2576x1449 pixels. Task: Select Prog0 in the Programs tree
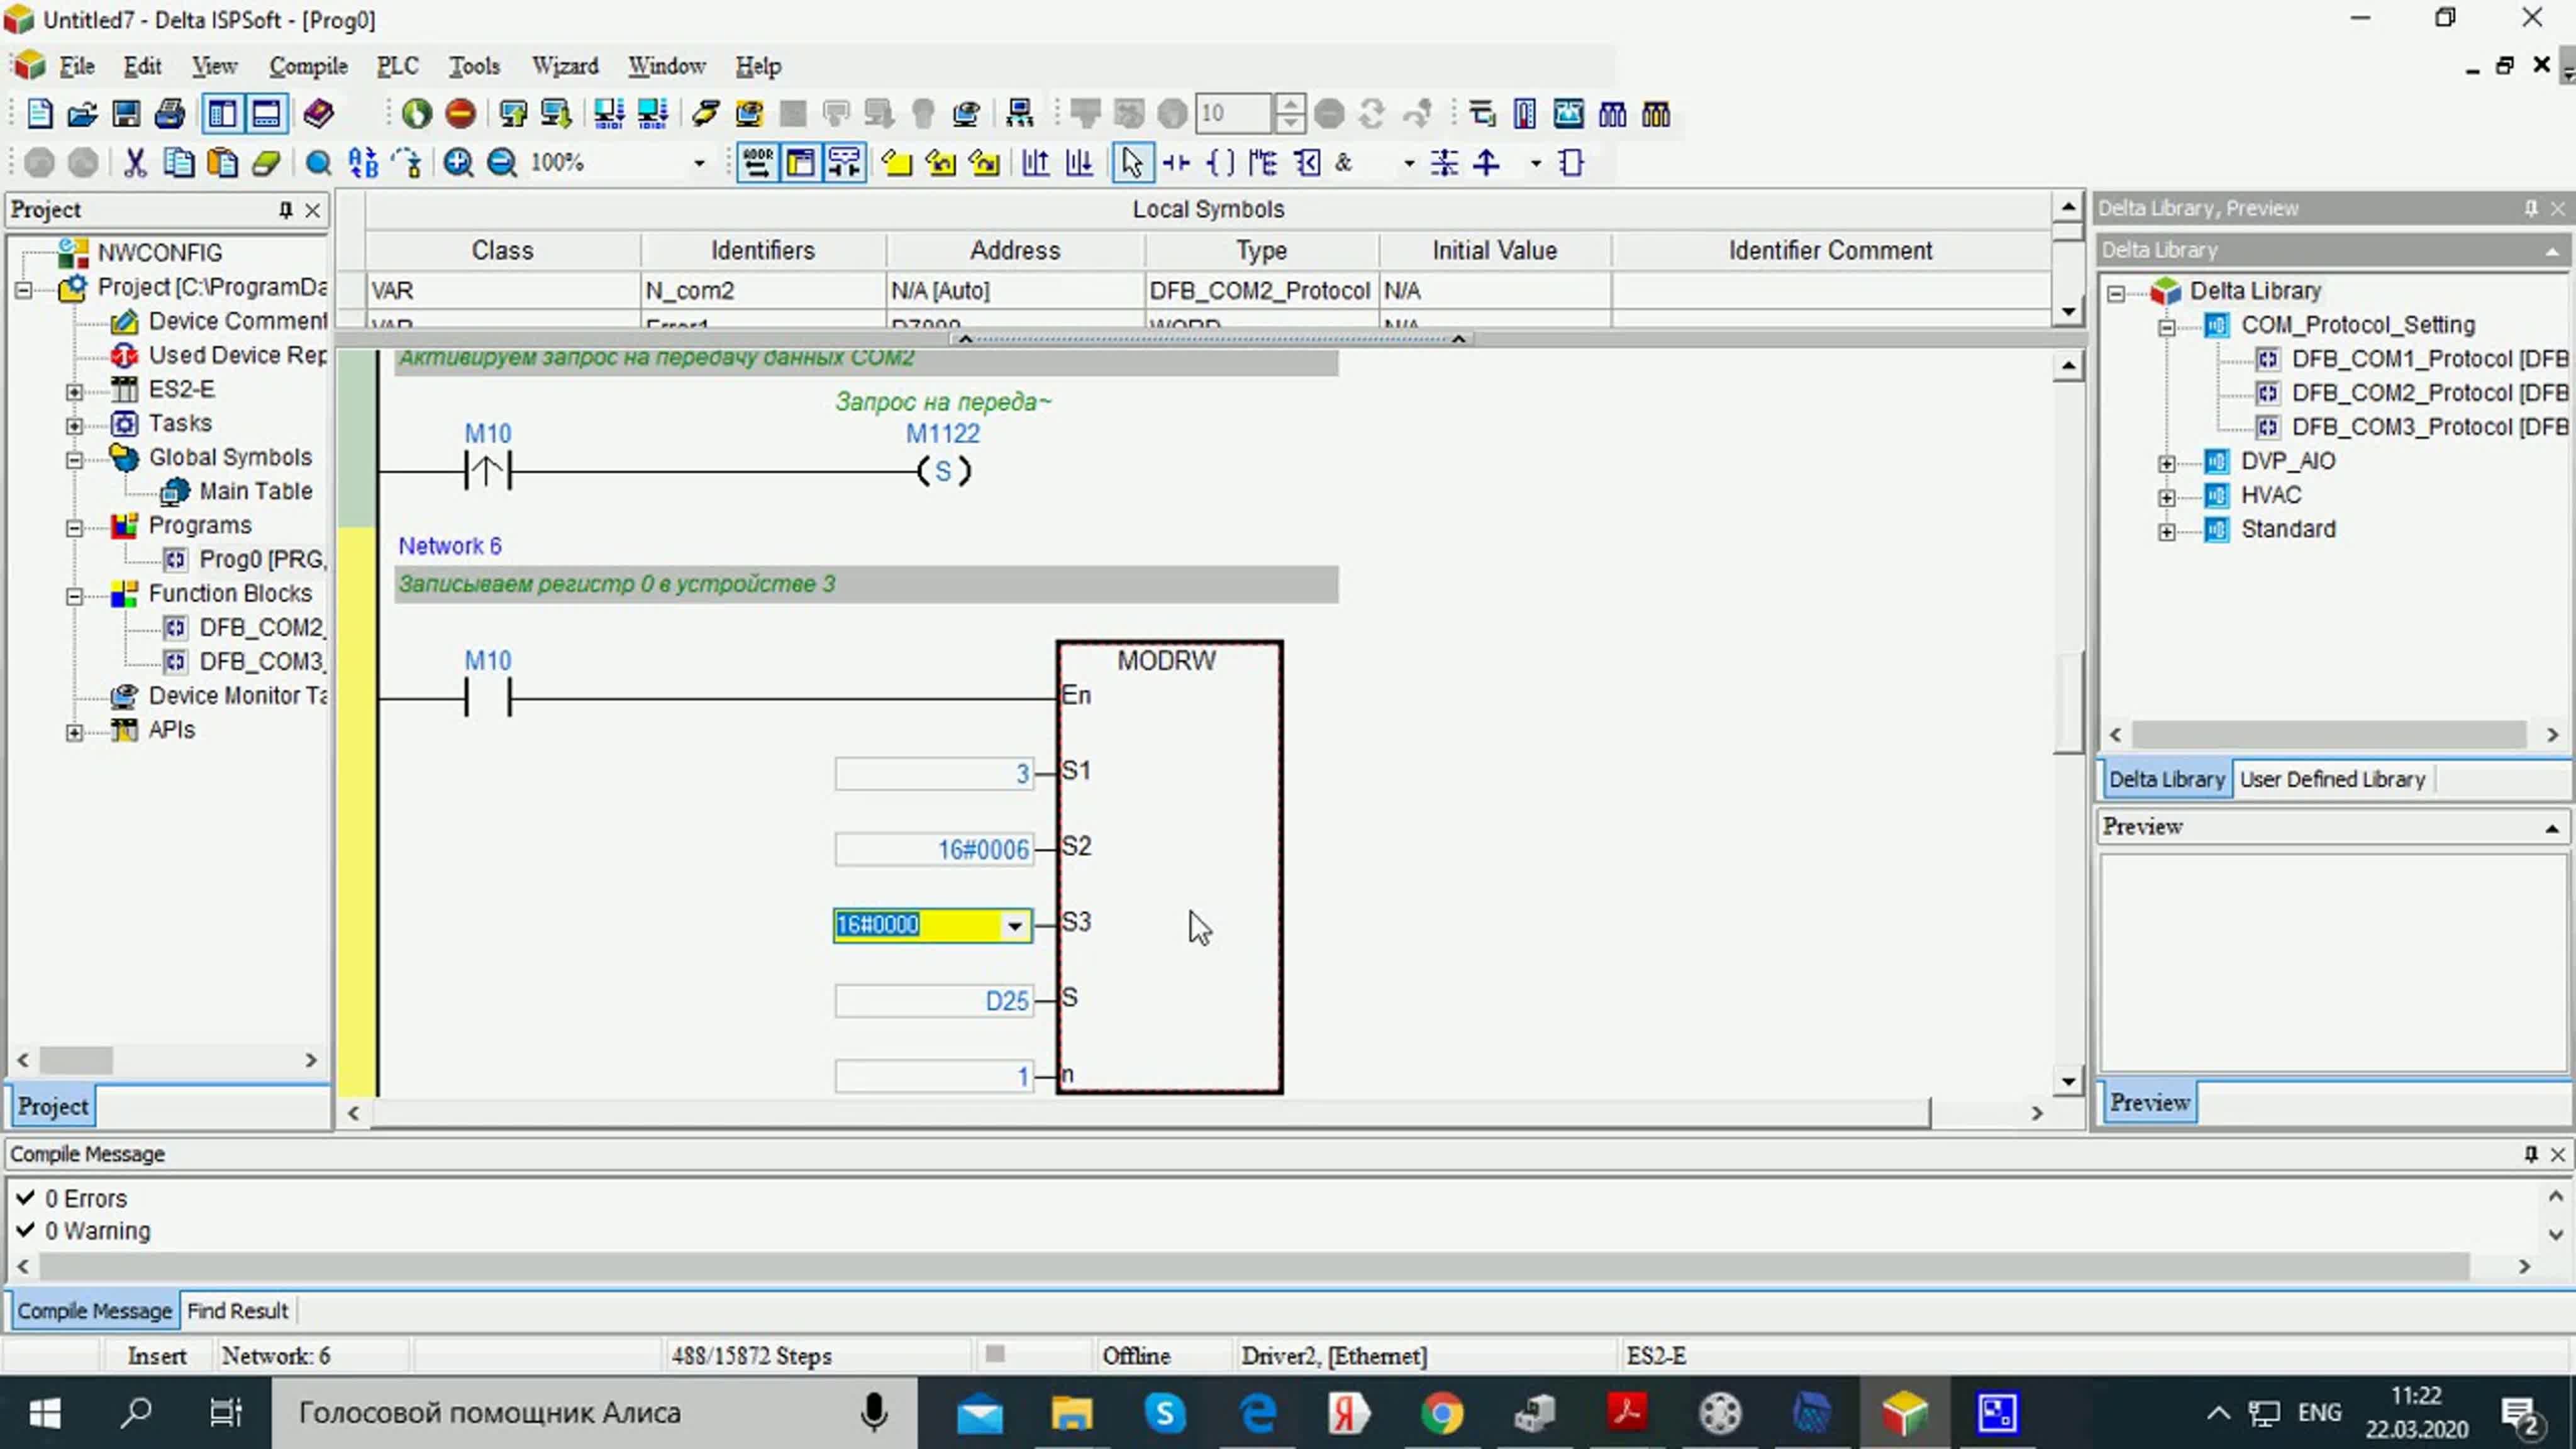(261, 559)
